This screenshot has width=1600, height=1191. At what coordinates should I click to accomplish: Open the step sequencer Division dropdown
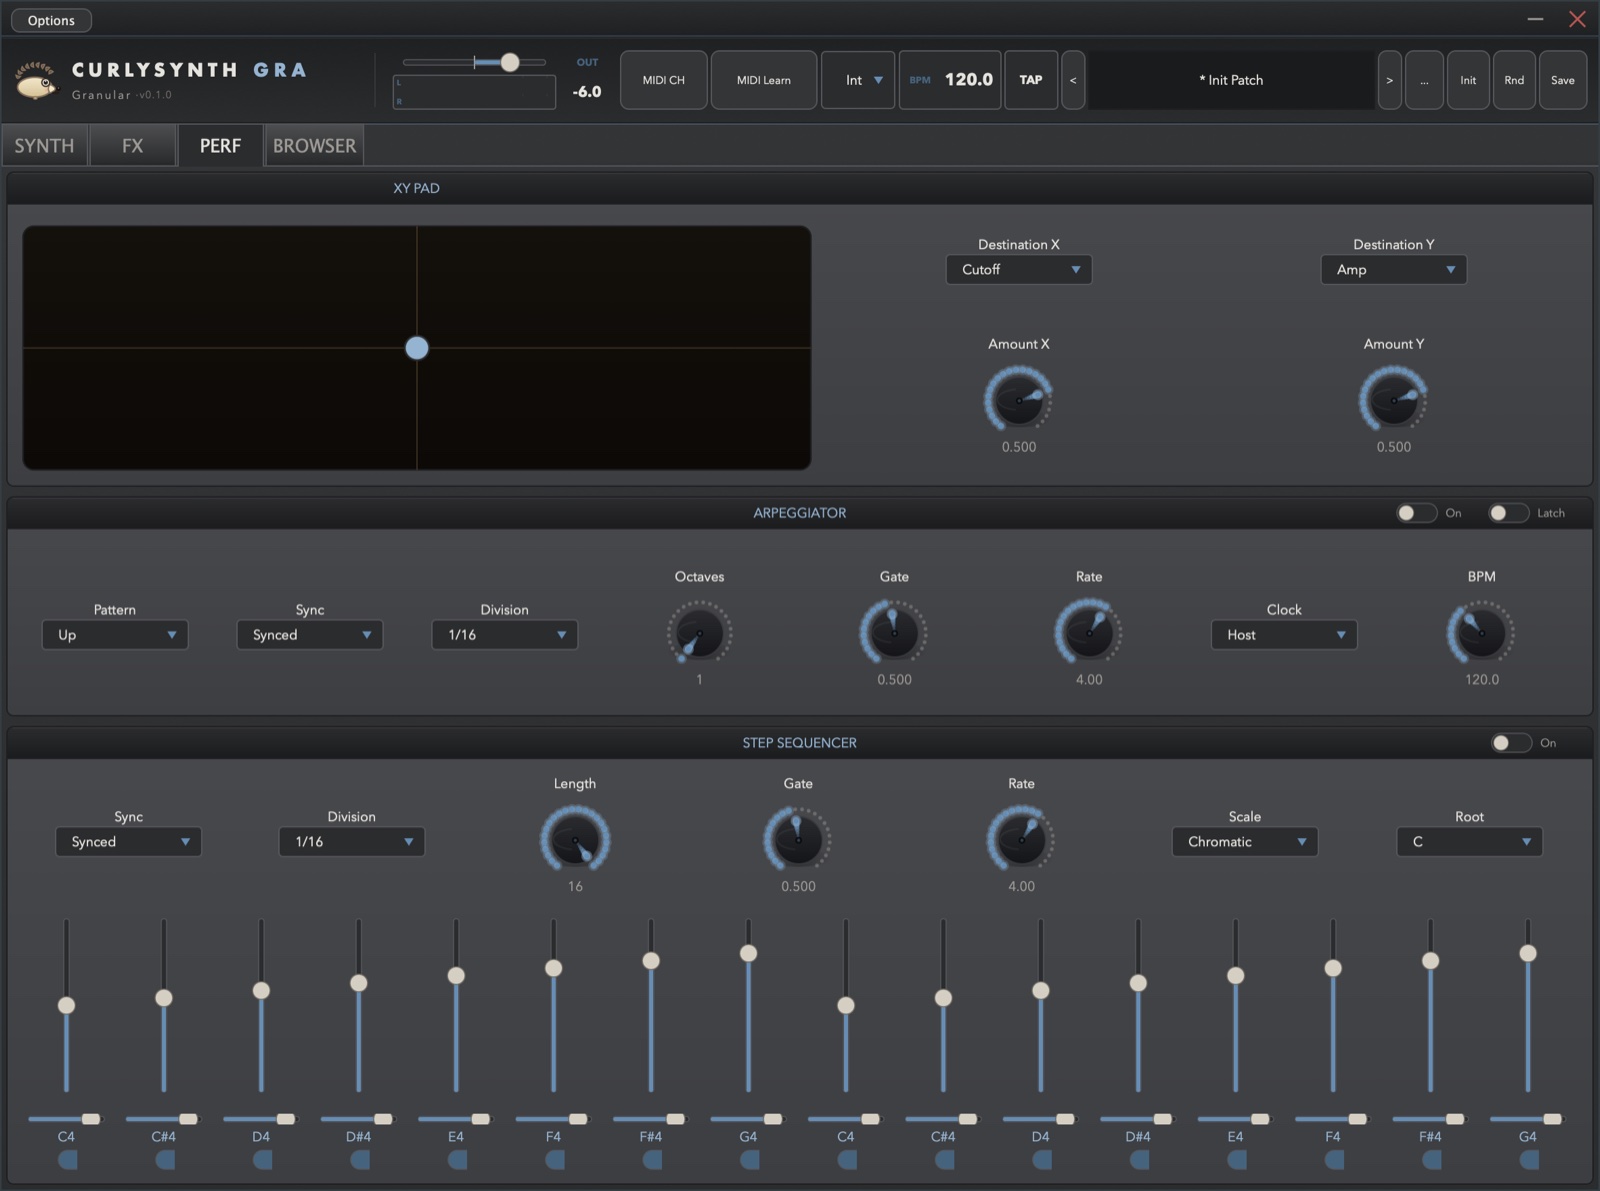click(352, 842)
